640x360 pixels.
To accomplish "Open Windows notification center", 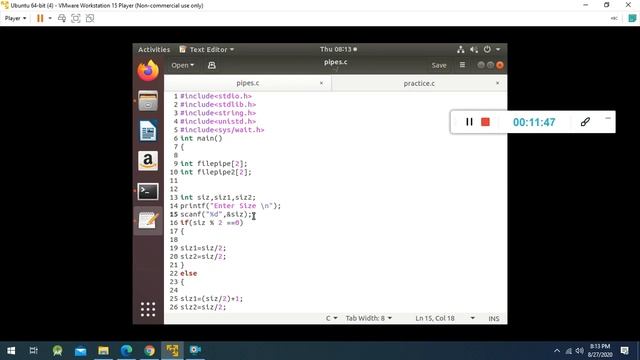I will coord(624,350).
